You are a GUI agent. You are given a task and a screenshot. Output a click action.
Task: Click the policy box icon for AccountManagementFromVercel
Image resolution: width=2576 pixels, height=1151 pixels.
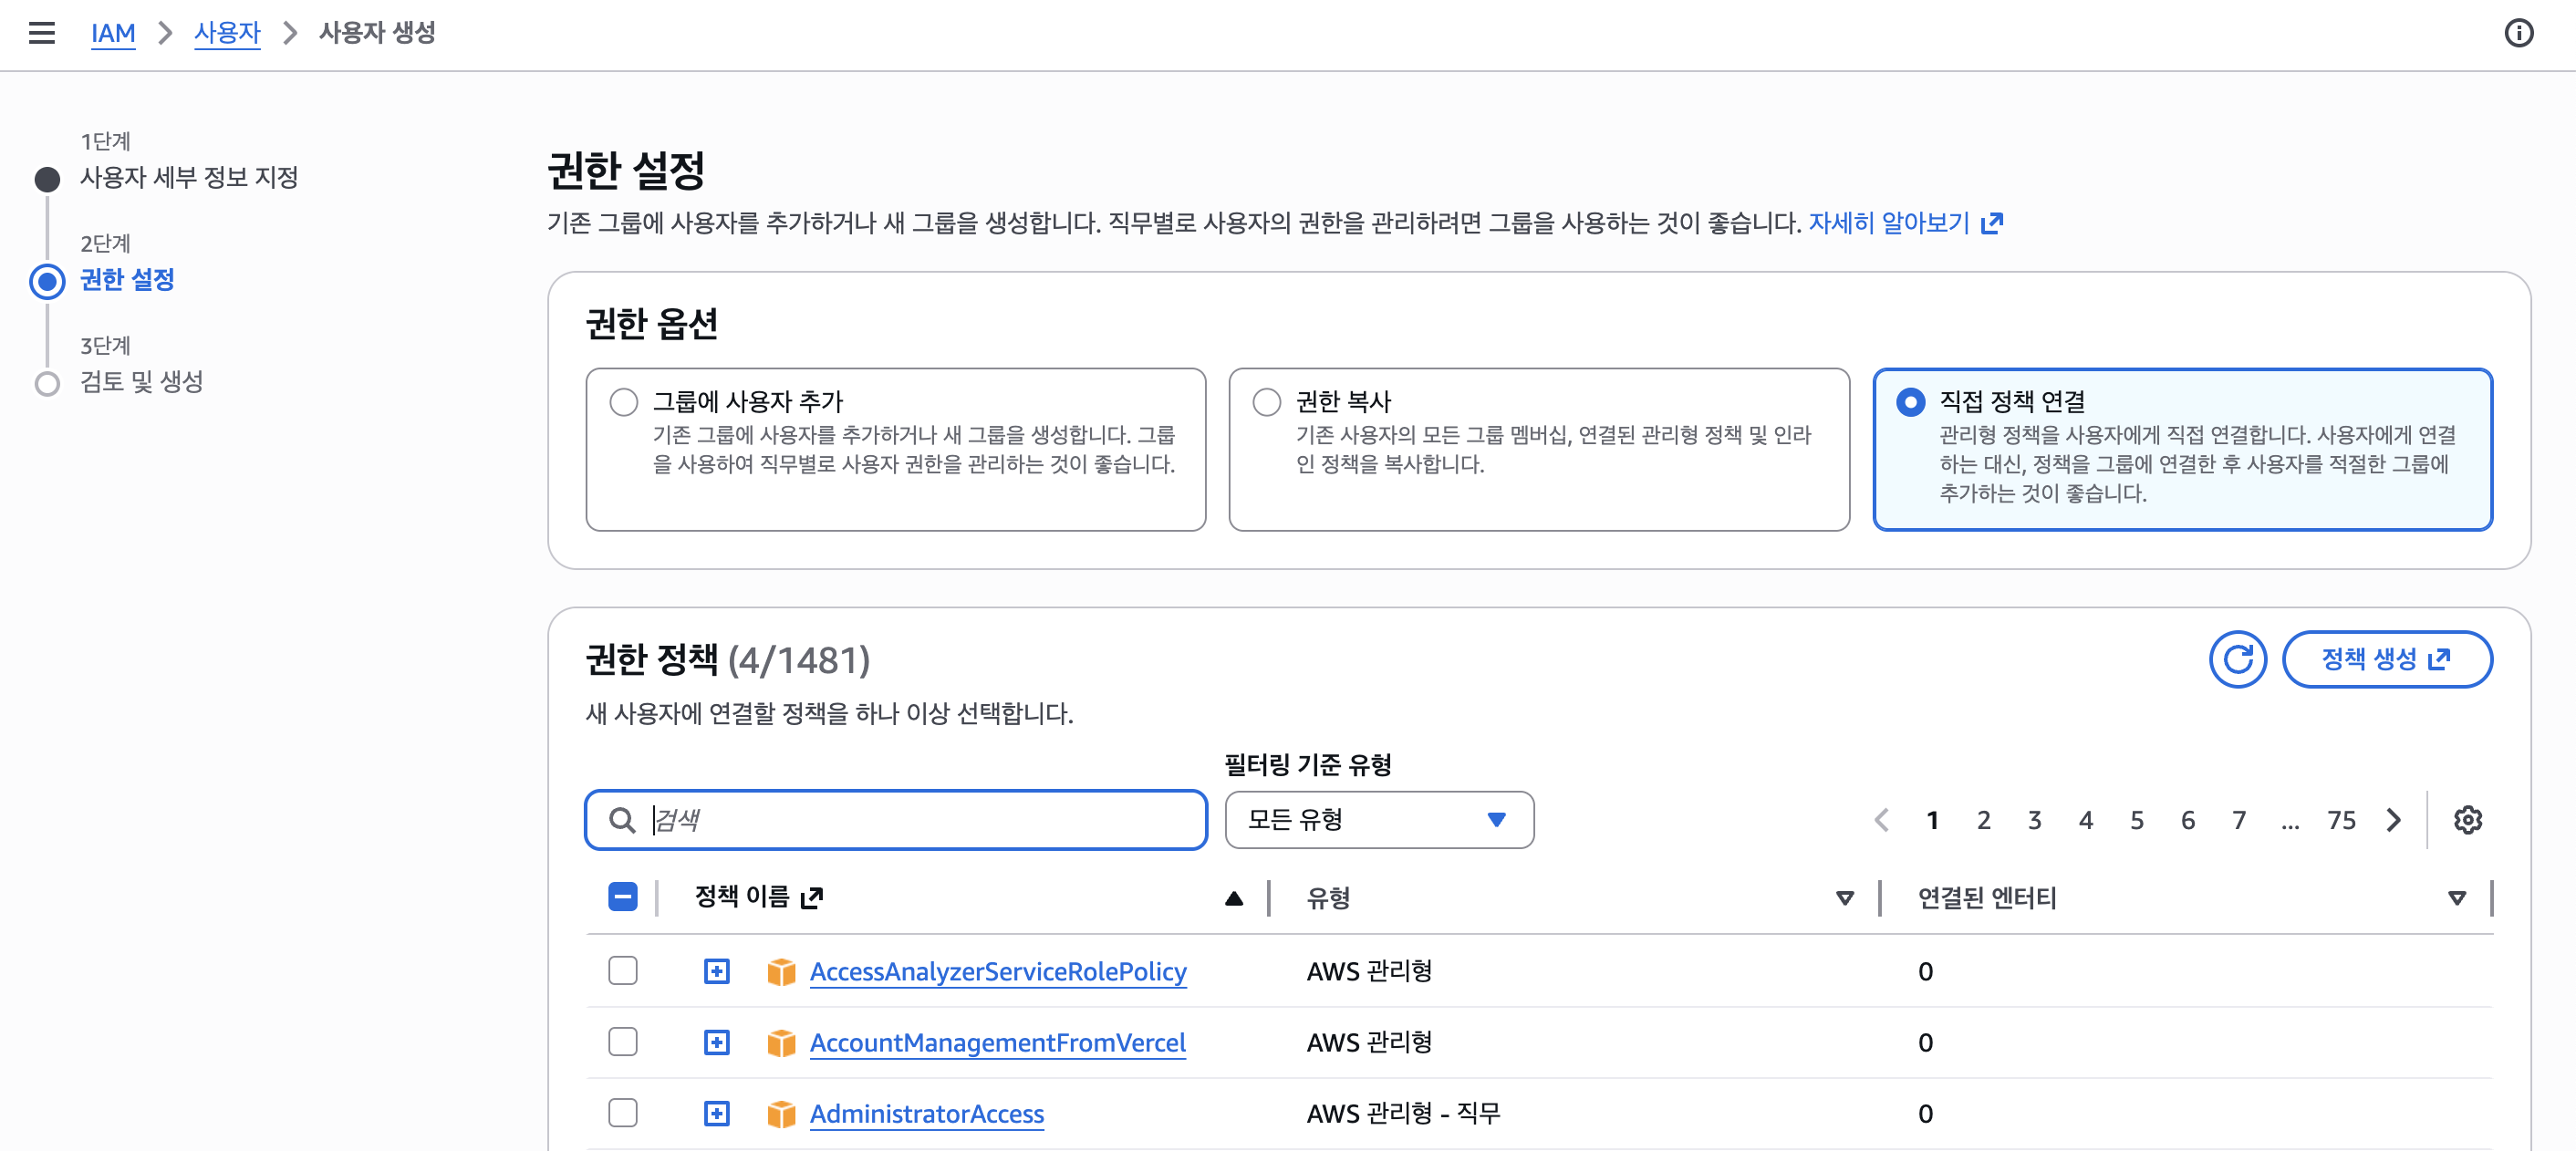[781, 1043]
